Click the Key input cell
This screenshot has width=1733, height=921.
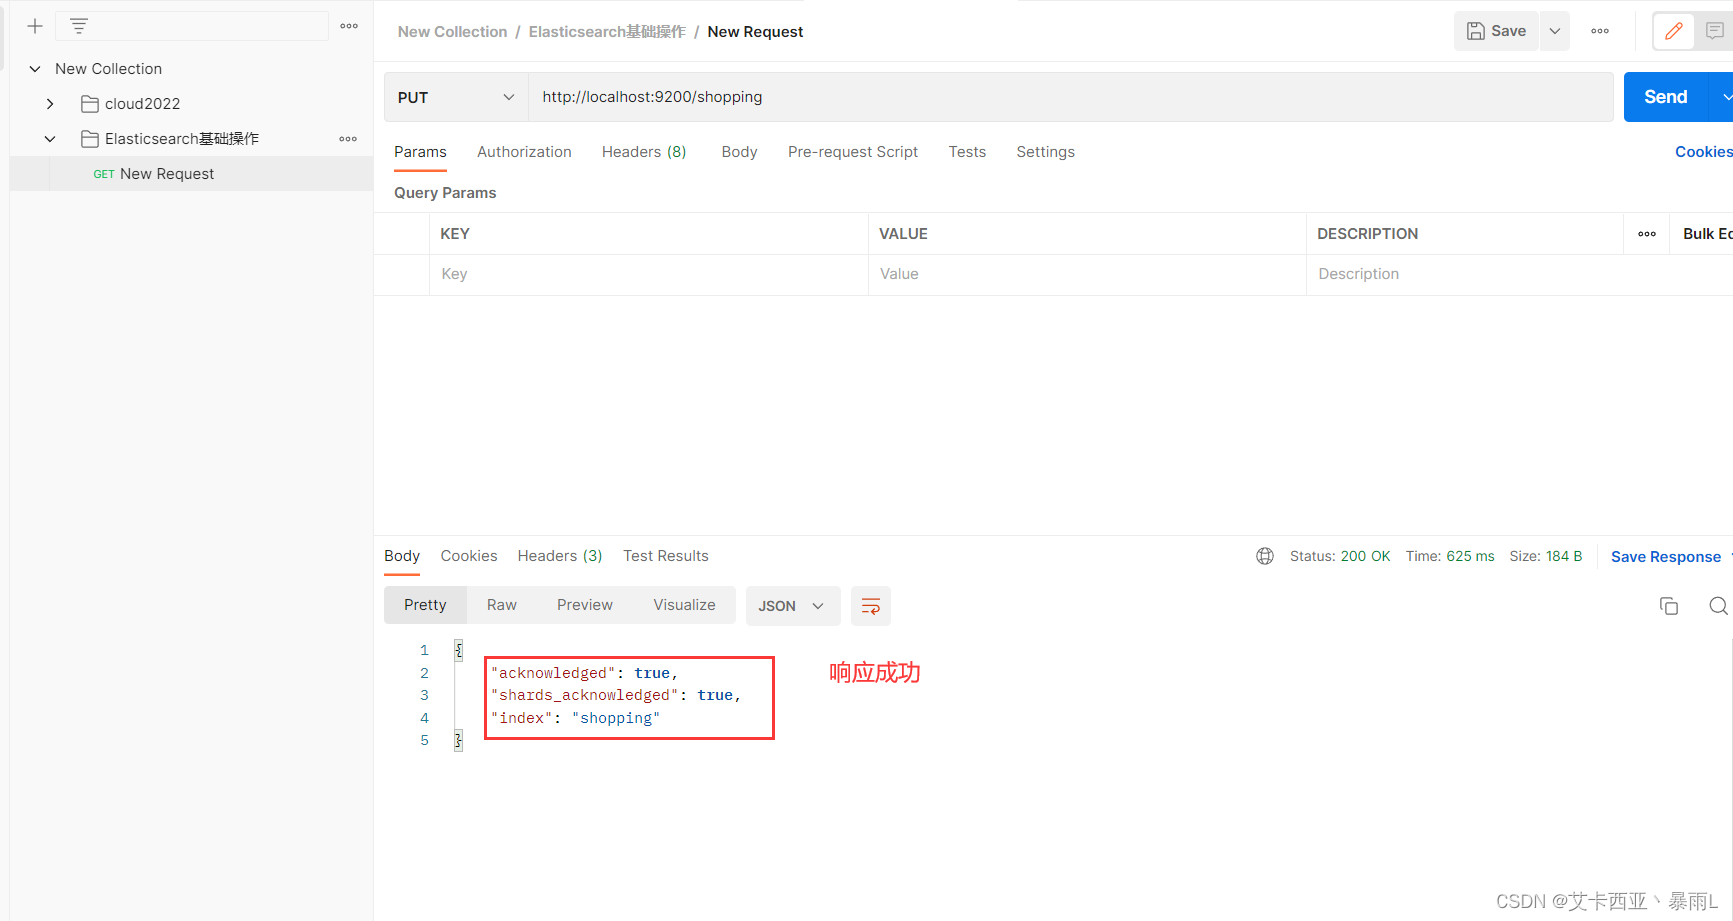pyautogui.click(x=649, y=274)
